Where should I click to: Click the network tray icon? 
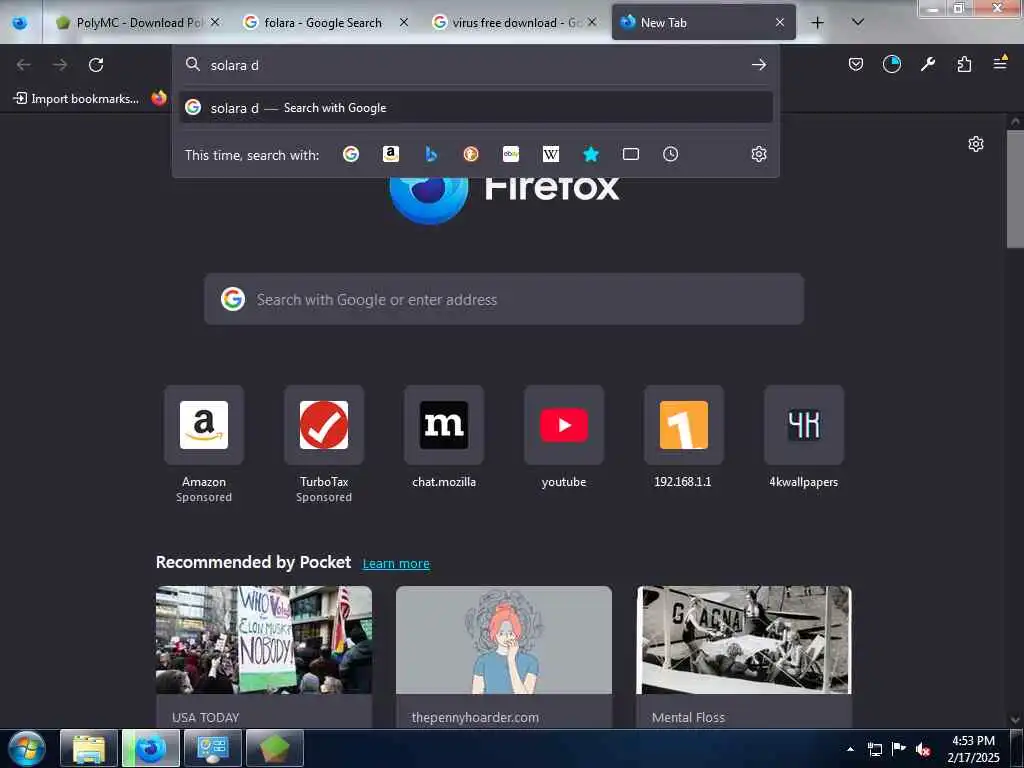pos(874,749)
